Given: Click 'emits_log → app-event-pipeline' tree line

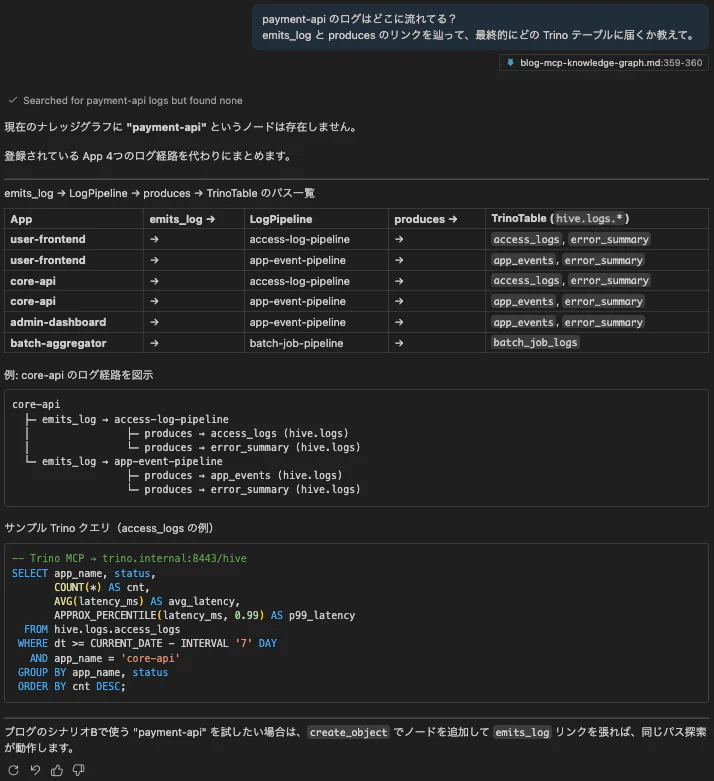Looking at the screenshot, I should pos(132,461).
